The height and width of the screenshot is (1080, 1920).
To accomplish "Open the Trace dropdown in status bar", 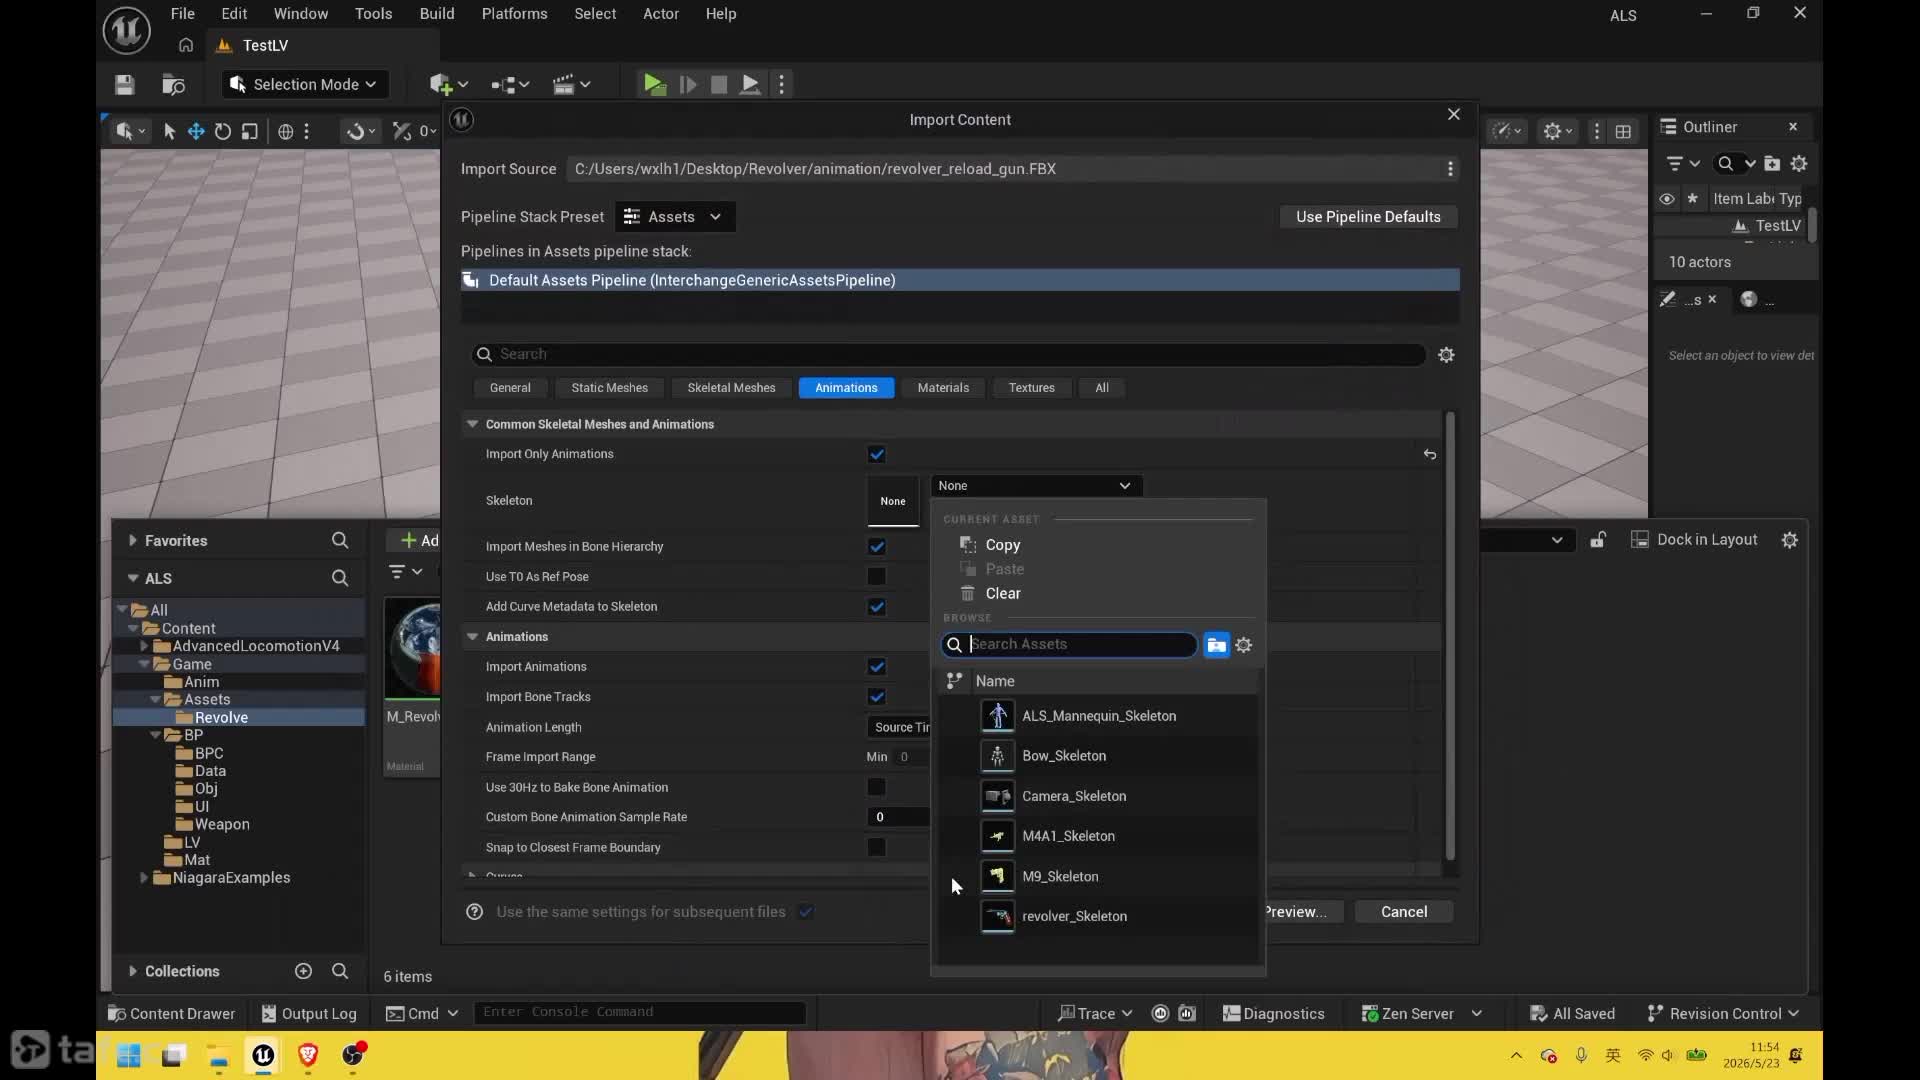I will (1095, 1014).
